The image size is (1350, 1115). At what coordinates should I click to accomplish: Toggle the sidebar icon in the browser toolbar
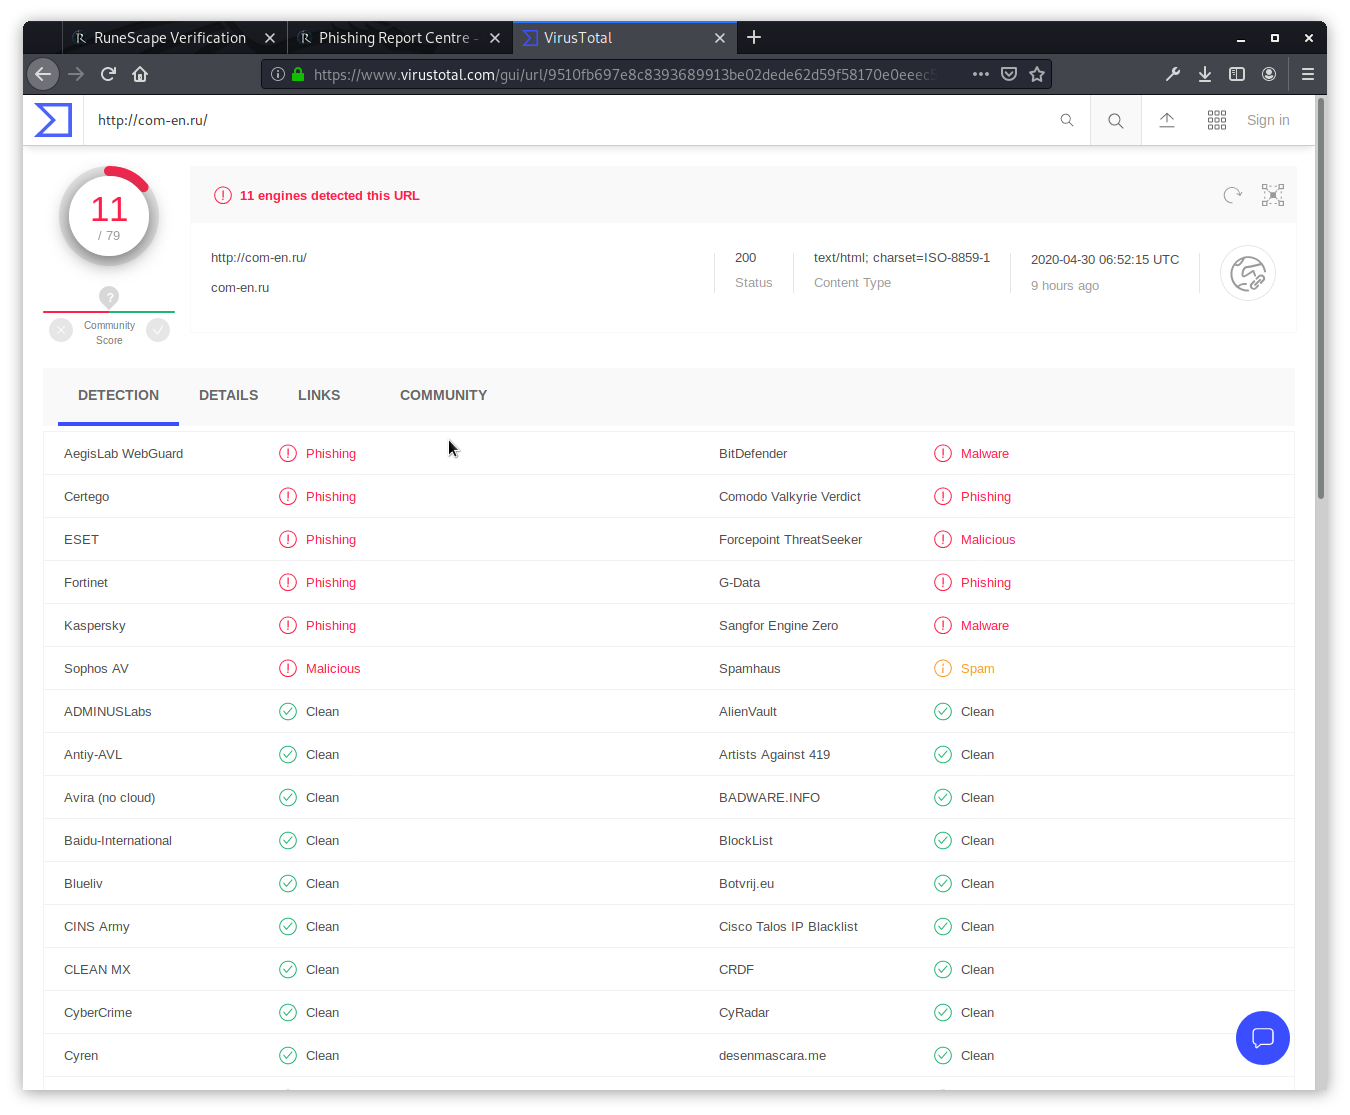pyautogui.click(x=1237, y=74)
